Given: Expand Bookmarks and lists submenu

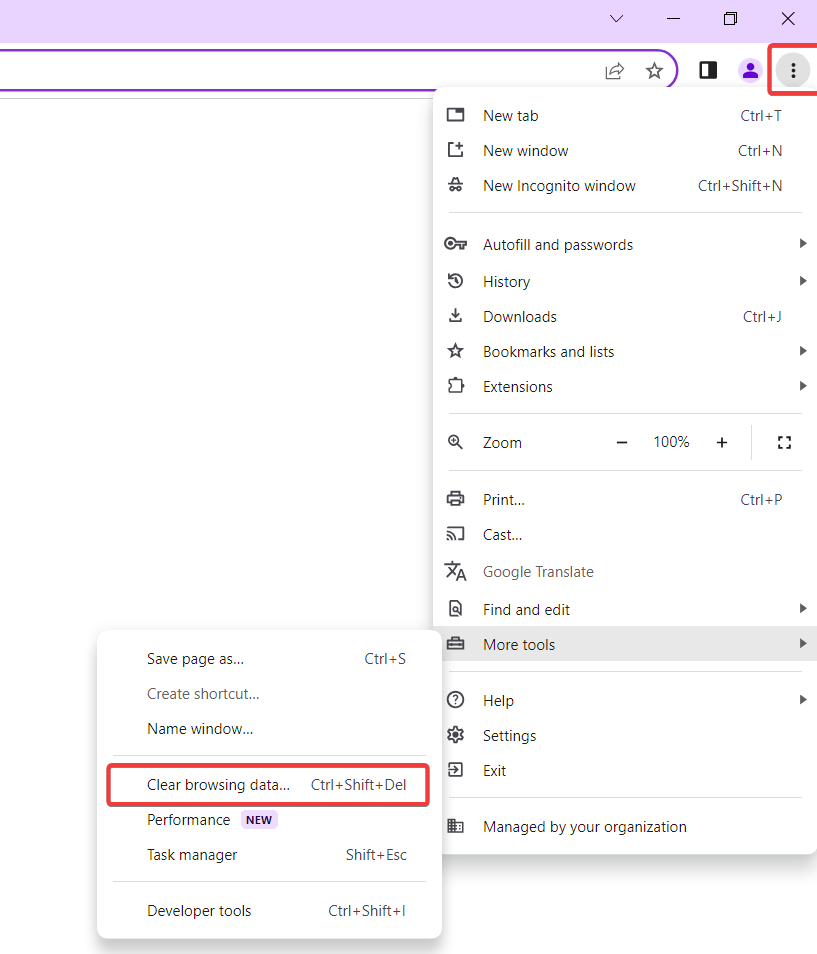Looking at the screenshot, I should coord(803,351).
